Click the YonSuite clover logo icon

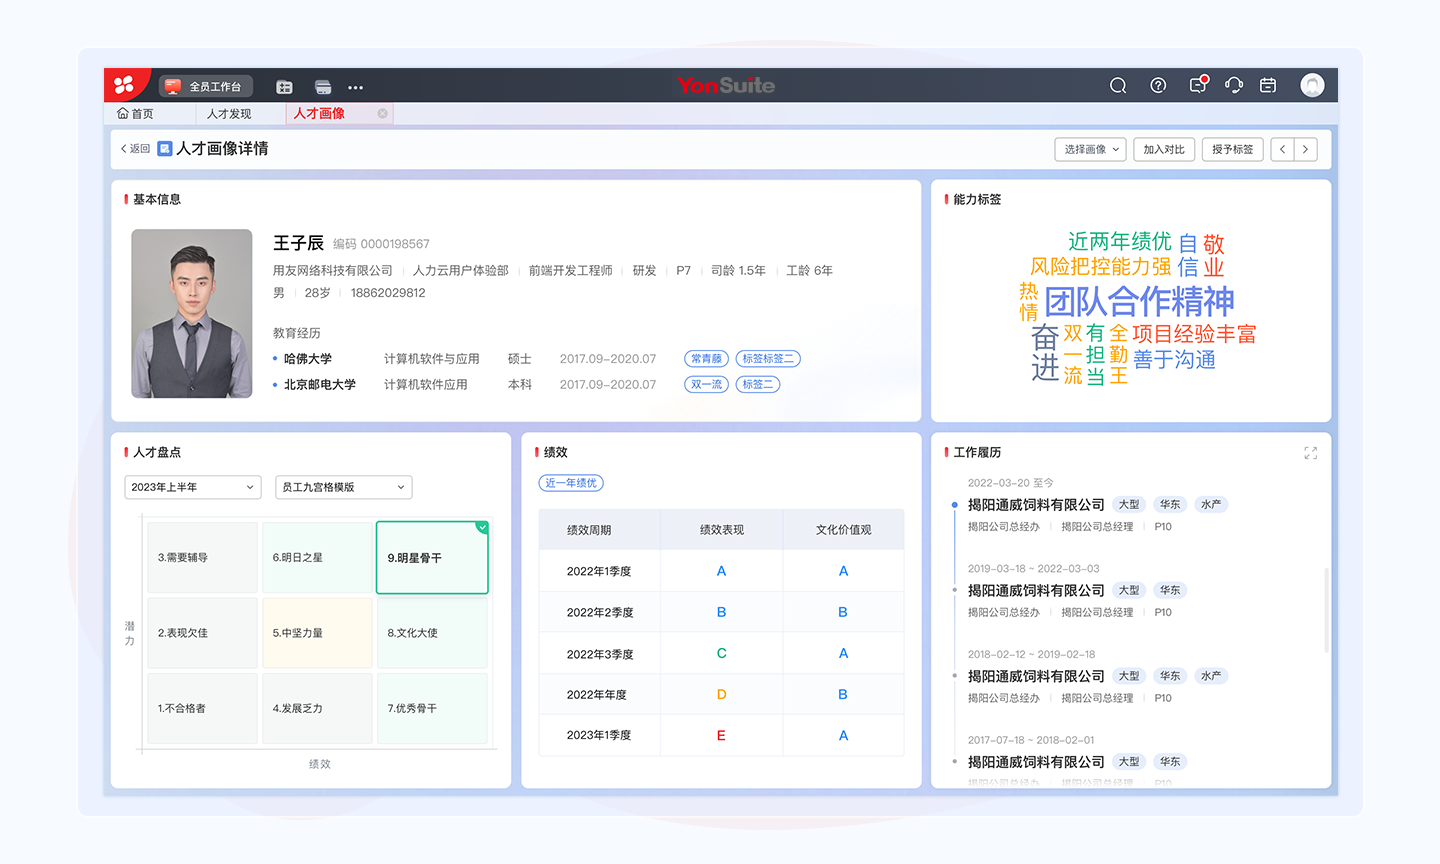pyautogui.click(x=124, y=85)
